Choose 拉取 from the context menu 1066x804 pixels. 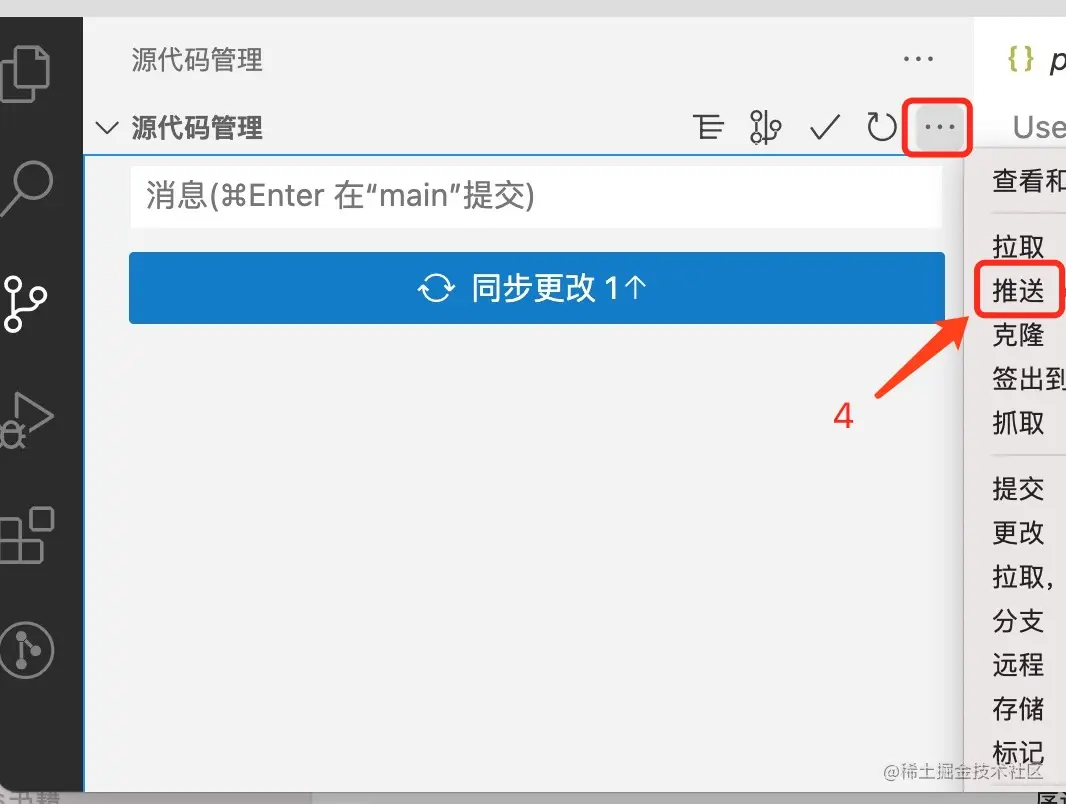coord(1018,246)
